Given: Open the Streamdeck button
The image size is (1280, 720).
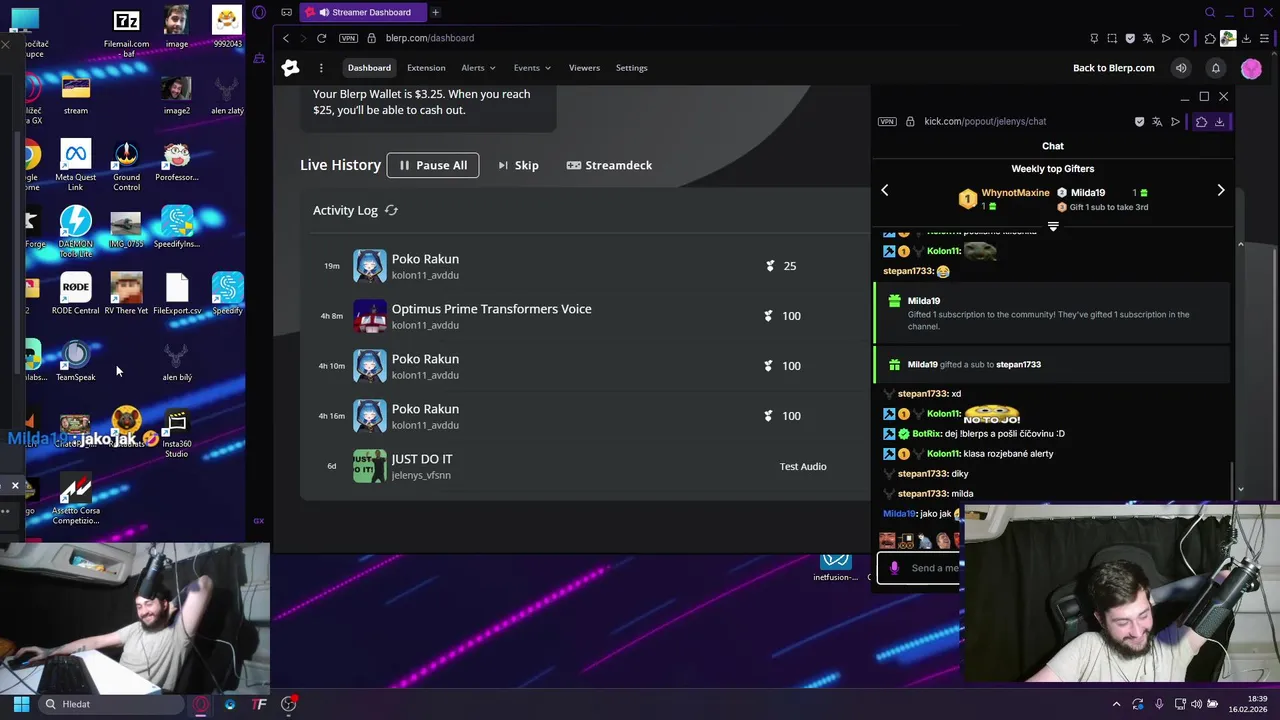Looking at the screenshot, I should tap(609, 165).
